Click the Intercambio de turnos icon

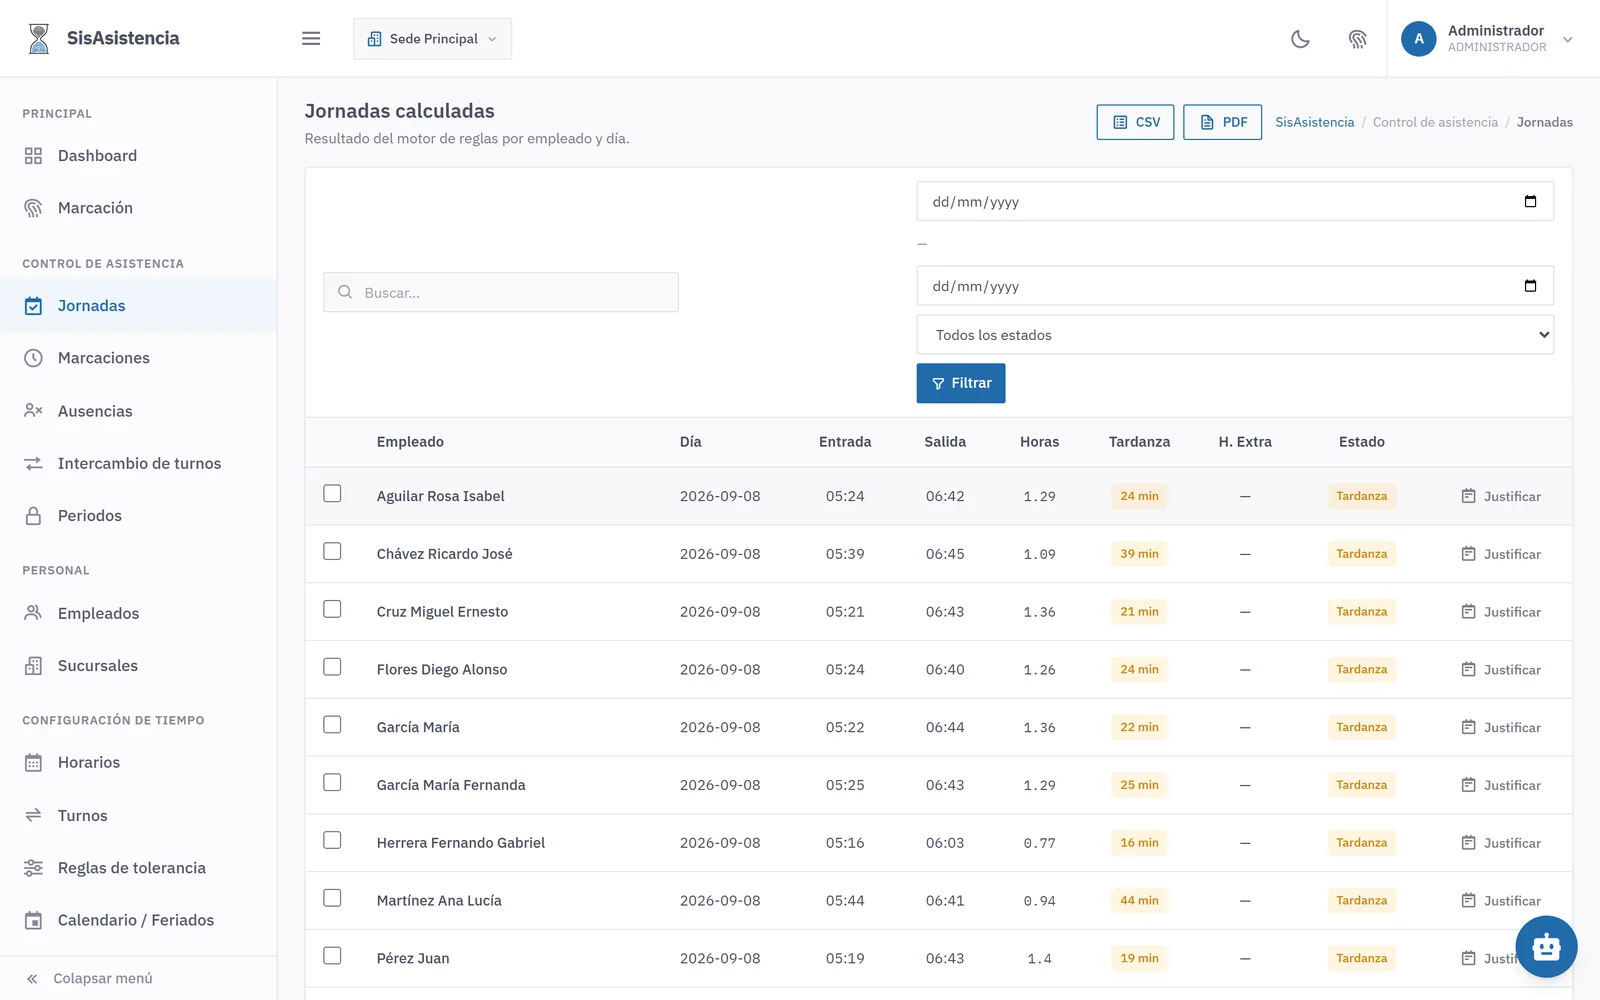[33, 463]
